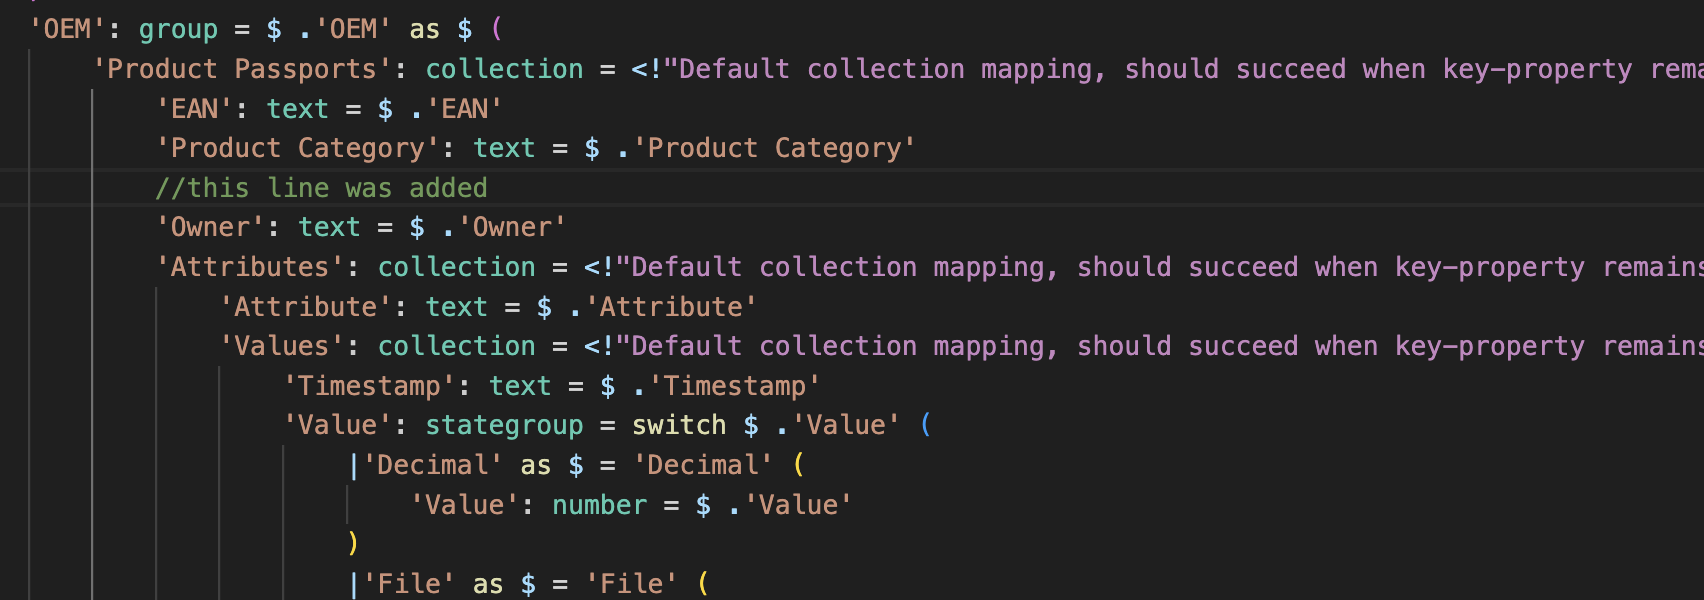Click the 'EAN' property name at line start
1704x600 pixels.
point(194,109)
